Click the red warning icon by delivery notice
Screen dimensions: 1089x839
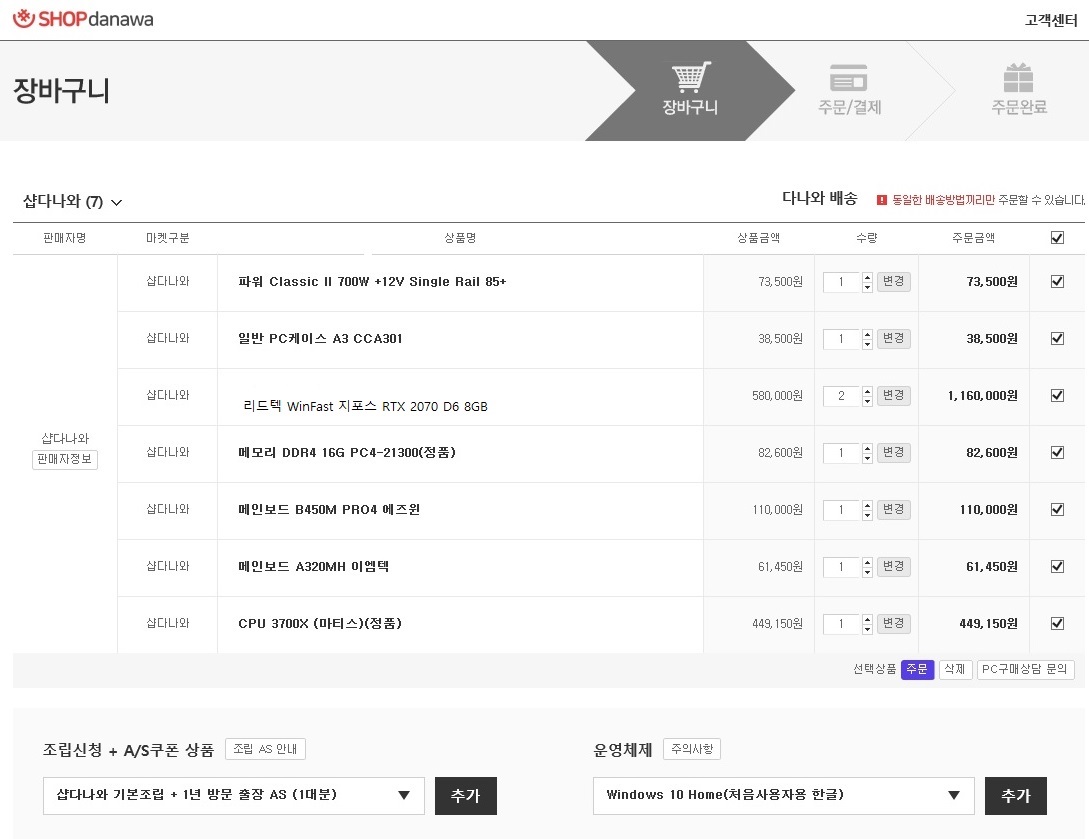[882, 200]
